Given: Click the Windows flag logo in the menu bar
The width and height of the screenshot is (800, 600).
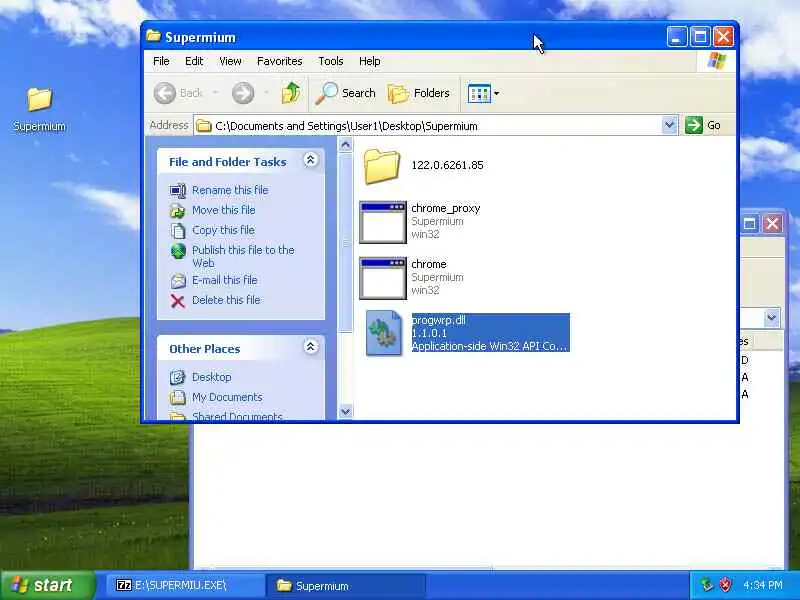Looking at the screenshot, I should 717,61.
